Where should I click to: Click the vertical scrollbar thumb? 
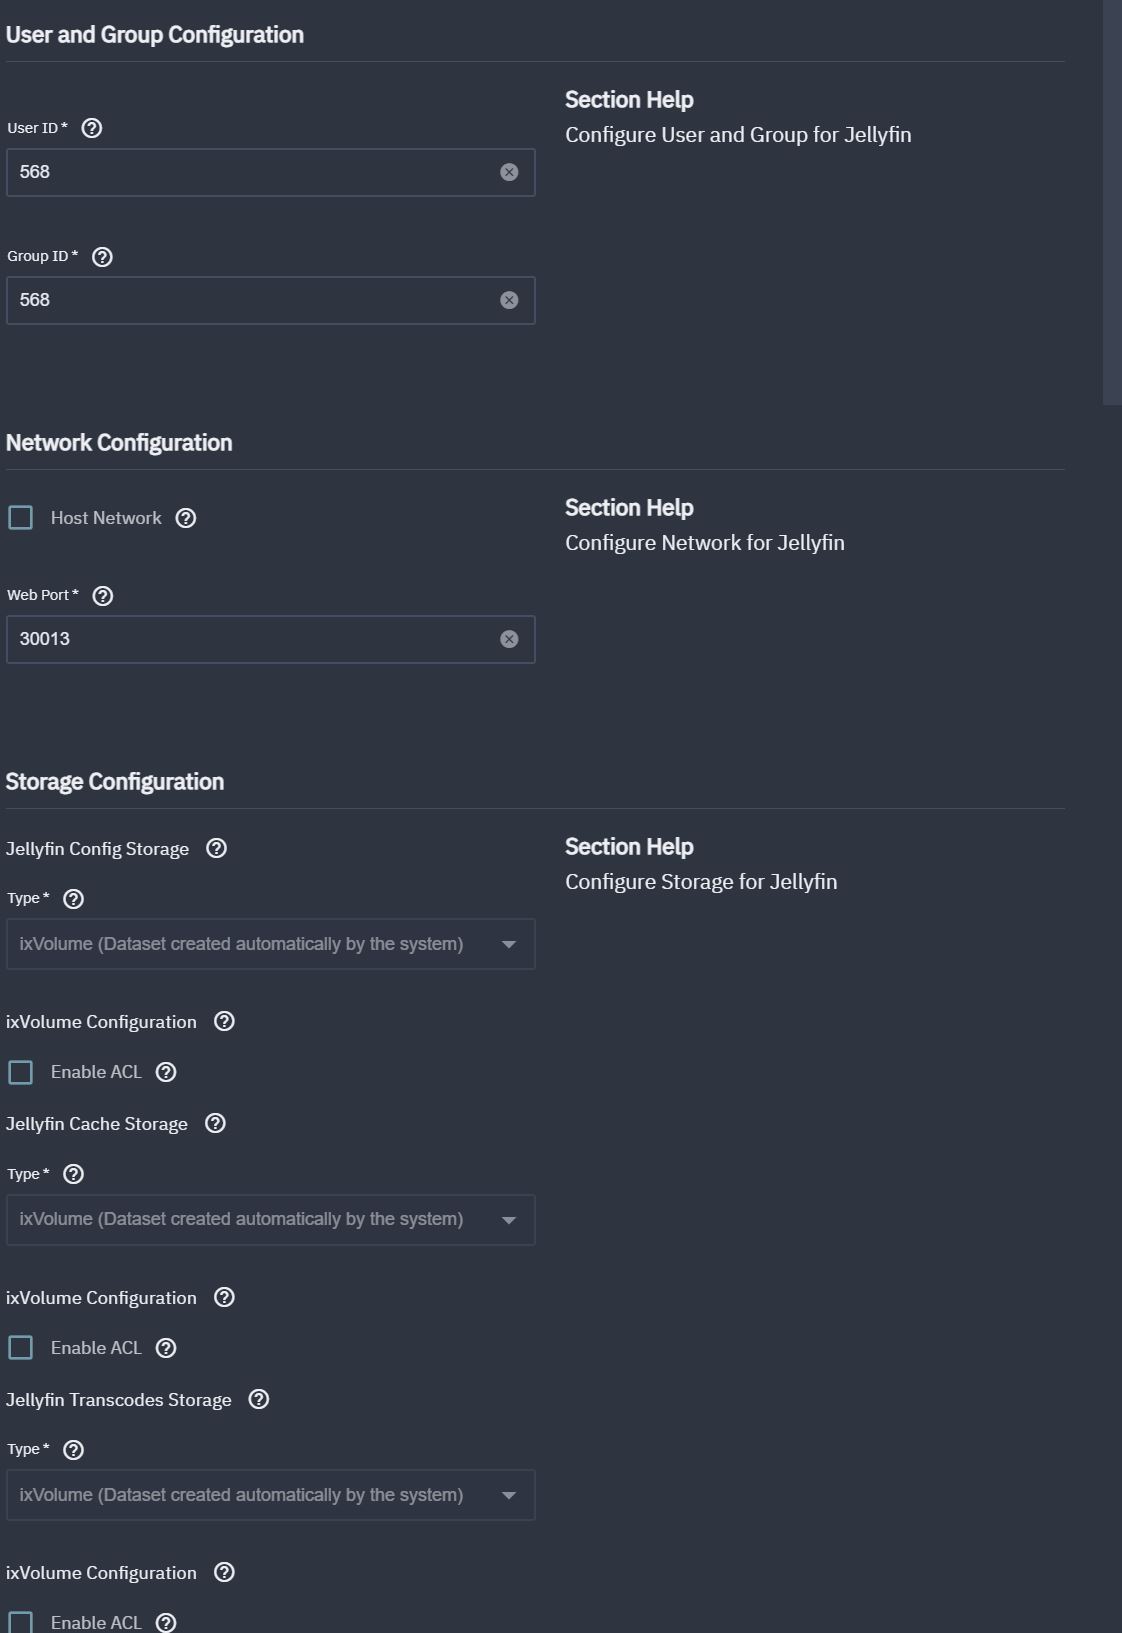pos(1112,202)
